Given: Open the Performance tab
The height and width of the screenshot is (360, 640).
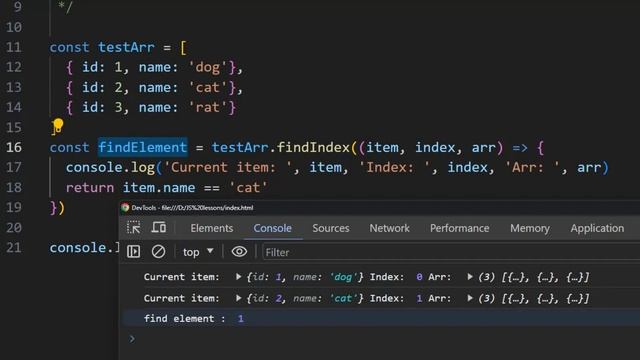Looking at the screenshot, I should point(460,228).
